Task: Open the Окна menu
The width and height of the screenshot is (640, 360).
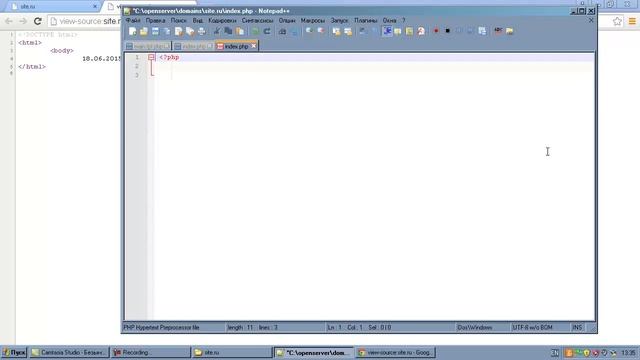Action: click(x=389, y=20)
